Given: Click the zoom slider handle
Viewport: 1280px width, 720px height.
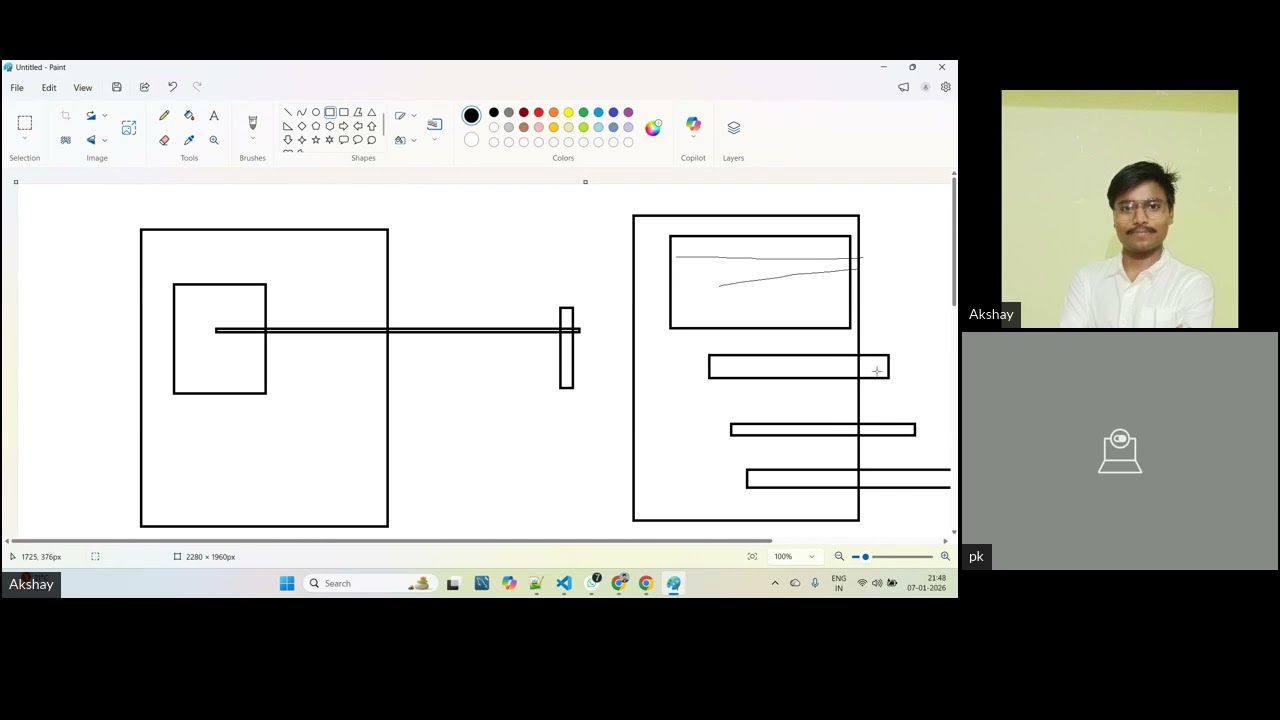Looking at the screenshot, I should coord(865,557).
